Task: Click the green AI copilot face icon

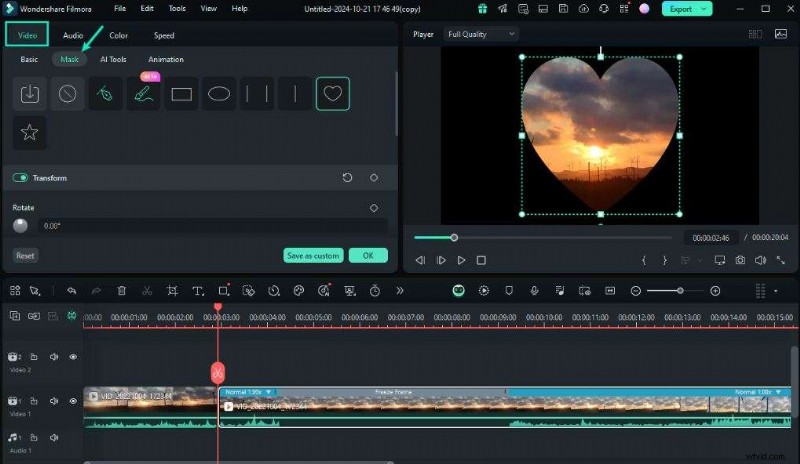Action: tap(459, 290)
